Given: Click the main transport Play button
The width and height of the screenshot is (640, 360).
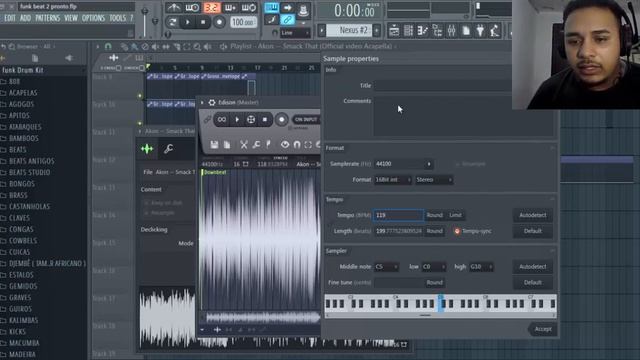Looking at the screenshot, I should click(188, 22).
